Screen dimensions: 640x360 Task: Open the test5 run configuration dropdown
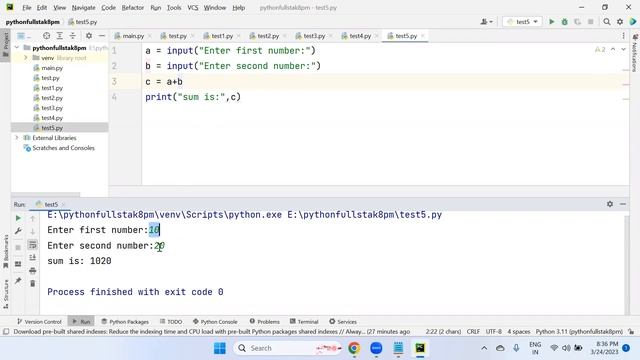522,22
